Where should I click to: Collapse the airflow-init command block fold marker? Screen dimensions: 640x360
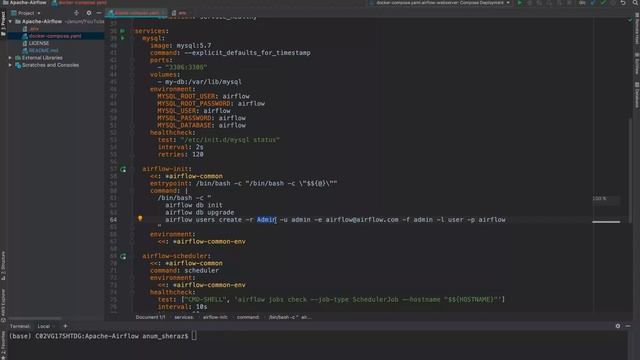click(132, 191)
